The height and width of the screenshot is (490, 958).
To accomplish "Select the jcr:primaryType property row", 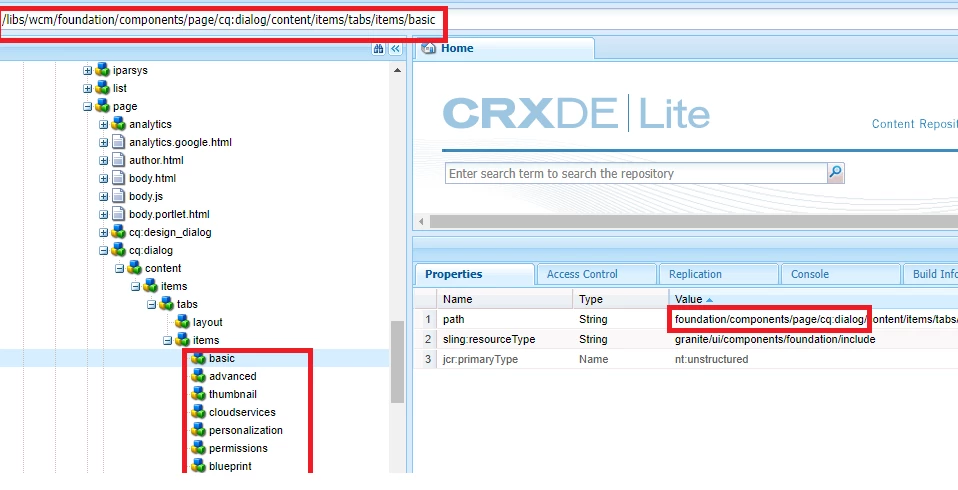I will (686, 359).
